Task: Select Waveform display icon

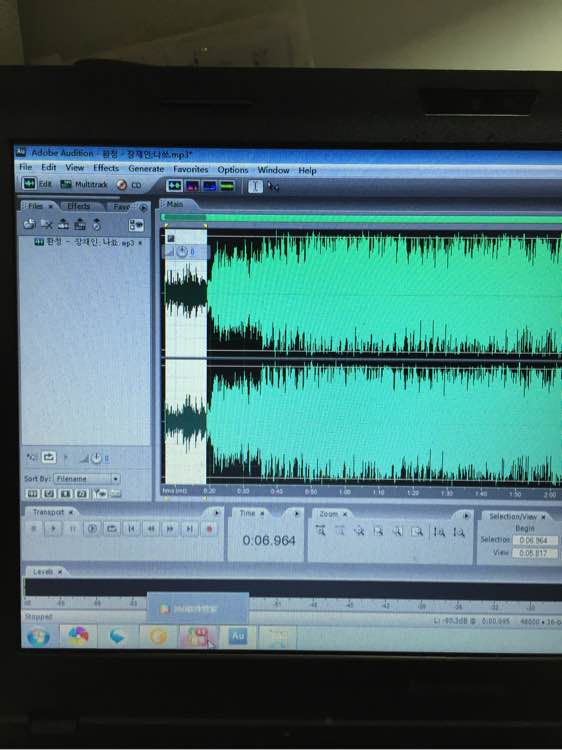Action: (x=174, y=185)
